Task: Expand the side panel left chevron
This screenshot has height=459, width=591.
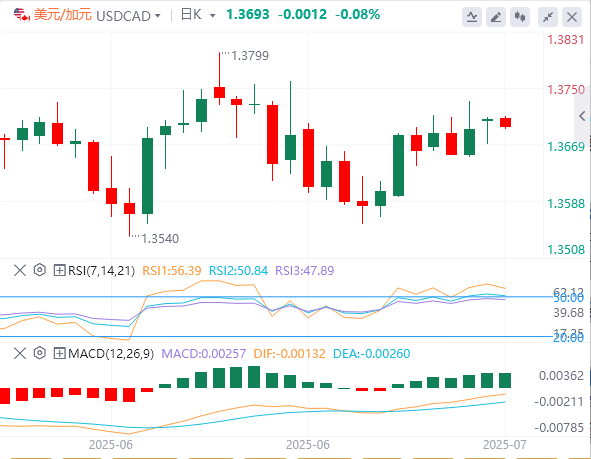Action: pyautogui.click(x=582, y=116)
